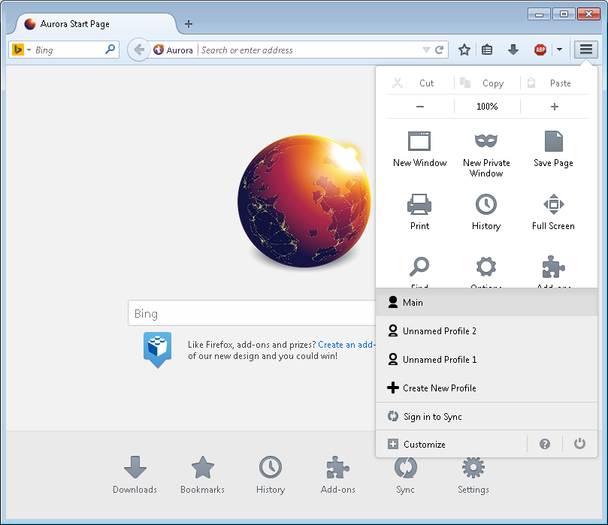Open Add-ons from start page bar
This screenshot has height=525, width=608.
pos(338,475)
